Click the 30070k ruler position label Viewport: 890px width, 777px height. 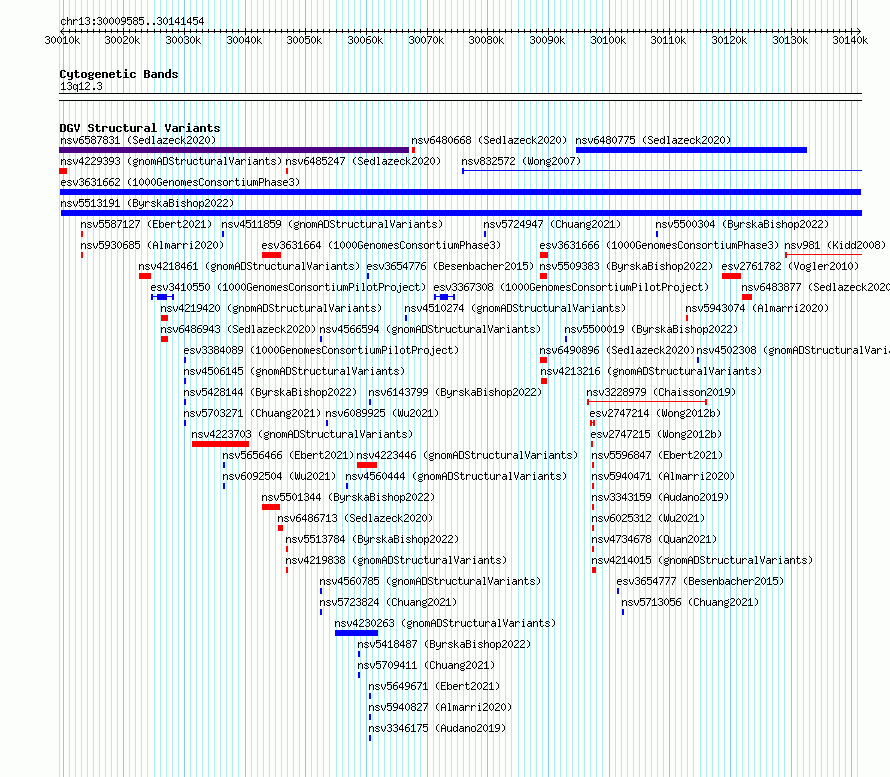[426, 40]
